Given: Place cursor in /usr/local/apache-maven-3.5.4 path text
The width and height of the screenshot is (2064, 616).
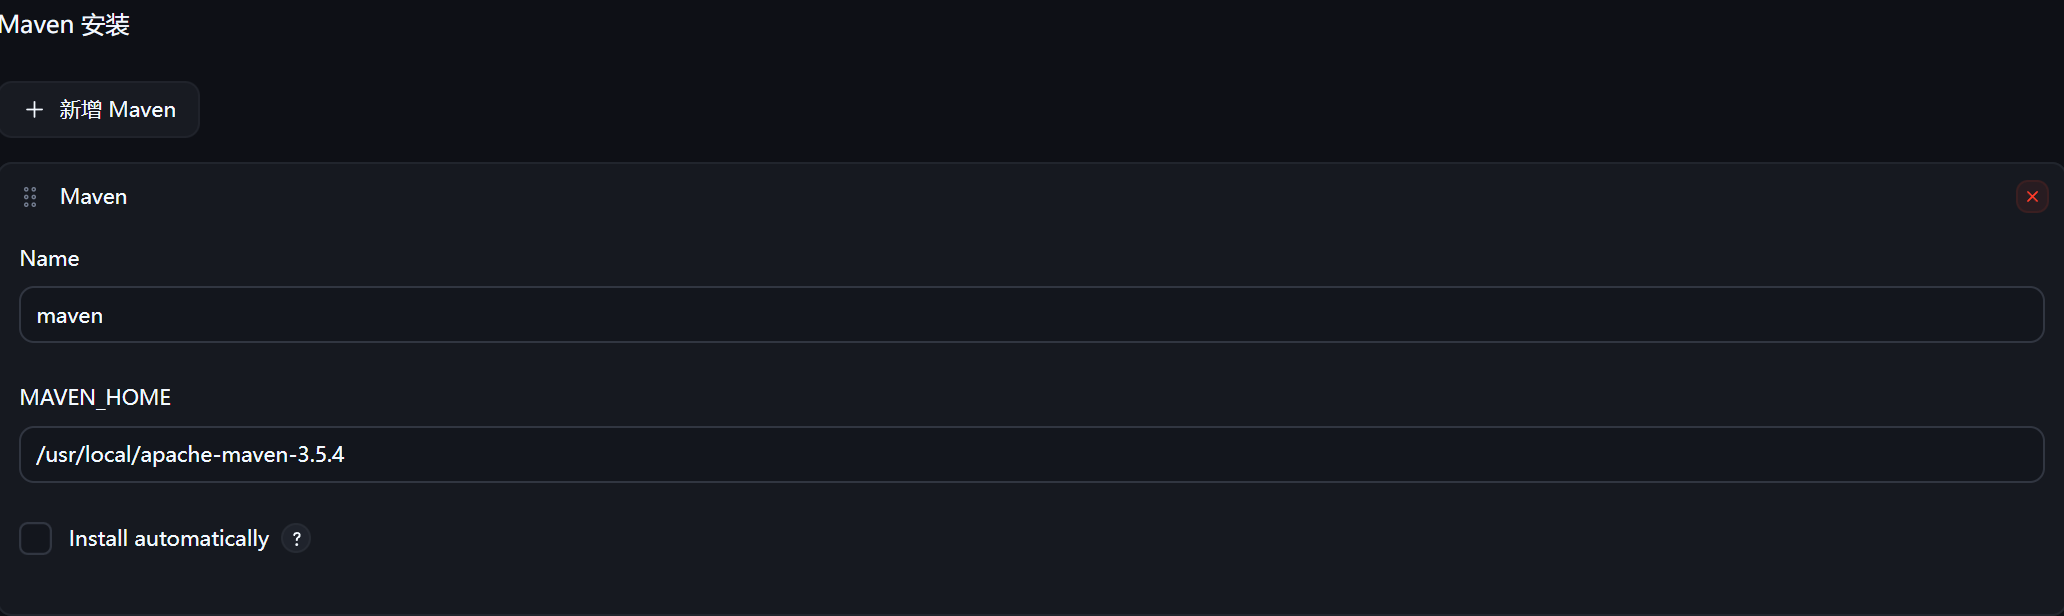Looking at the screenshot, I should coord(190,455).
